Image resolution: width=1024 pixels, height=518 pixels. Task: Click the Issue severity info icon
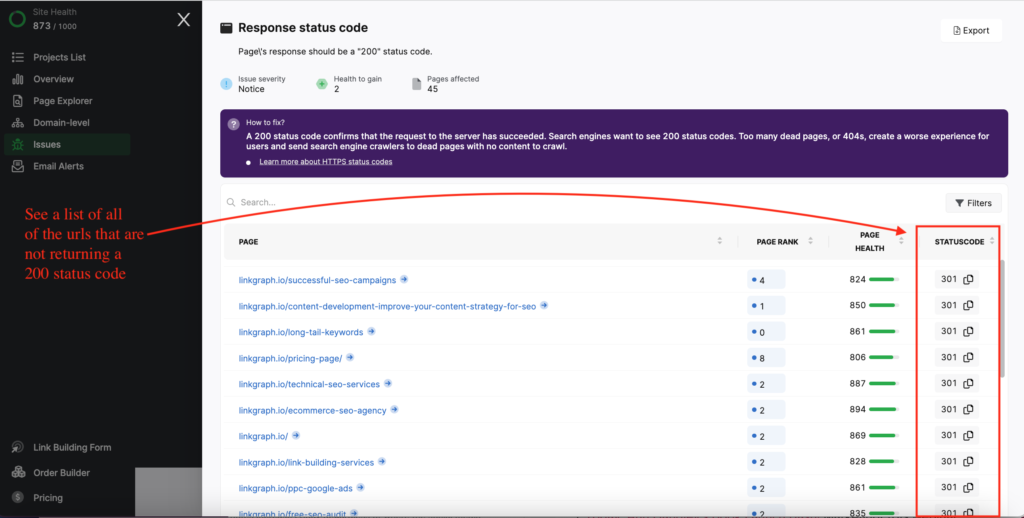[227, 84]
